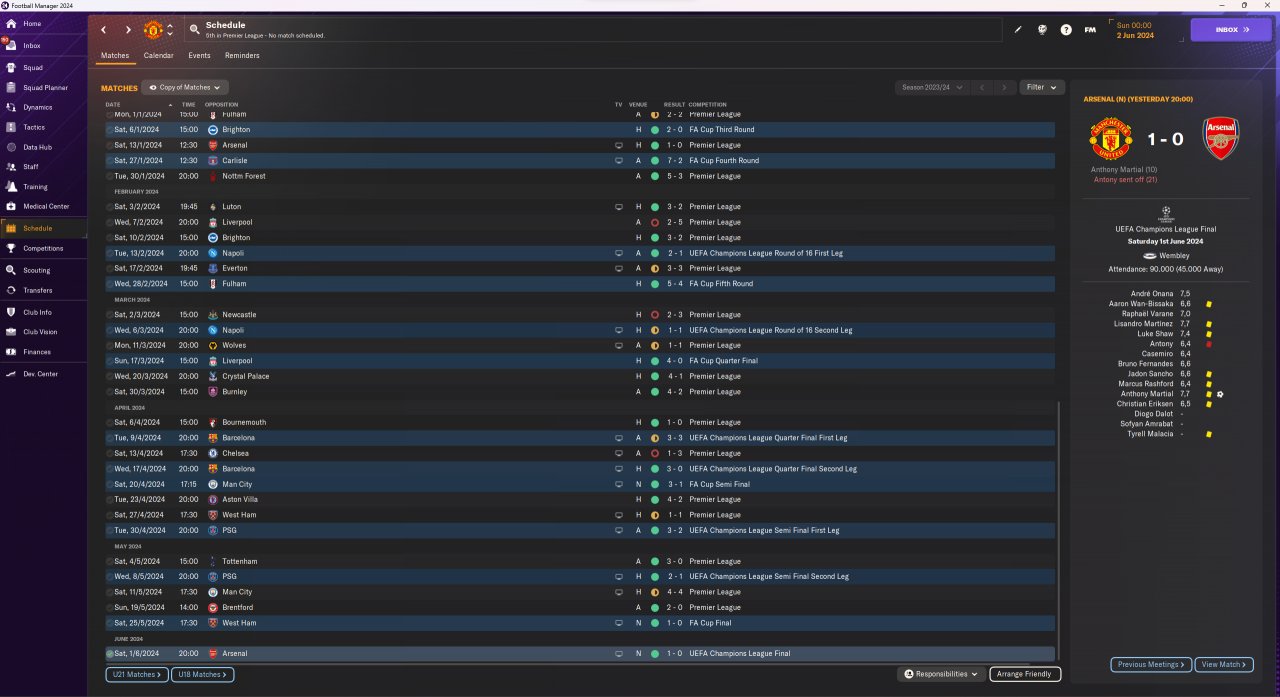
Task: Select the row marker for Sat, 13/1/2024
Action: point(109,145)
